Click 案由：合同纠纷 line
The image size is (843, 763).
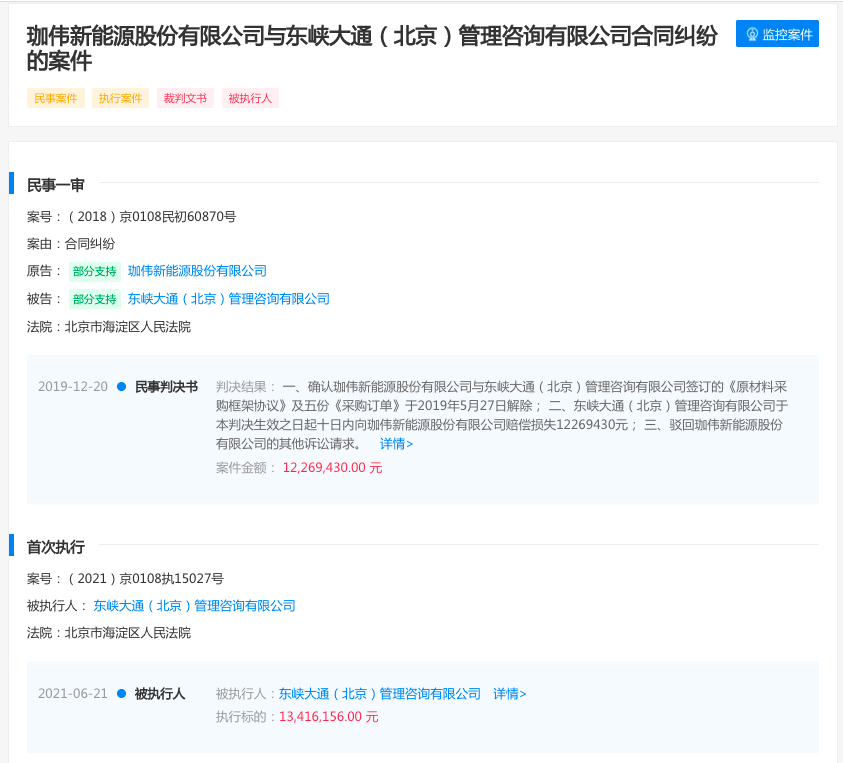pyautogui.click(x=71, y=244)
